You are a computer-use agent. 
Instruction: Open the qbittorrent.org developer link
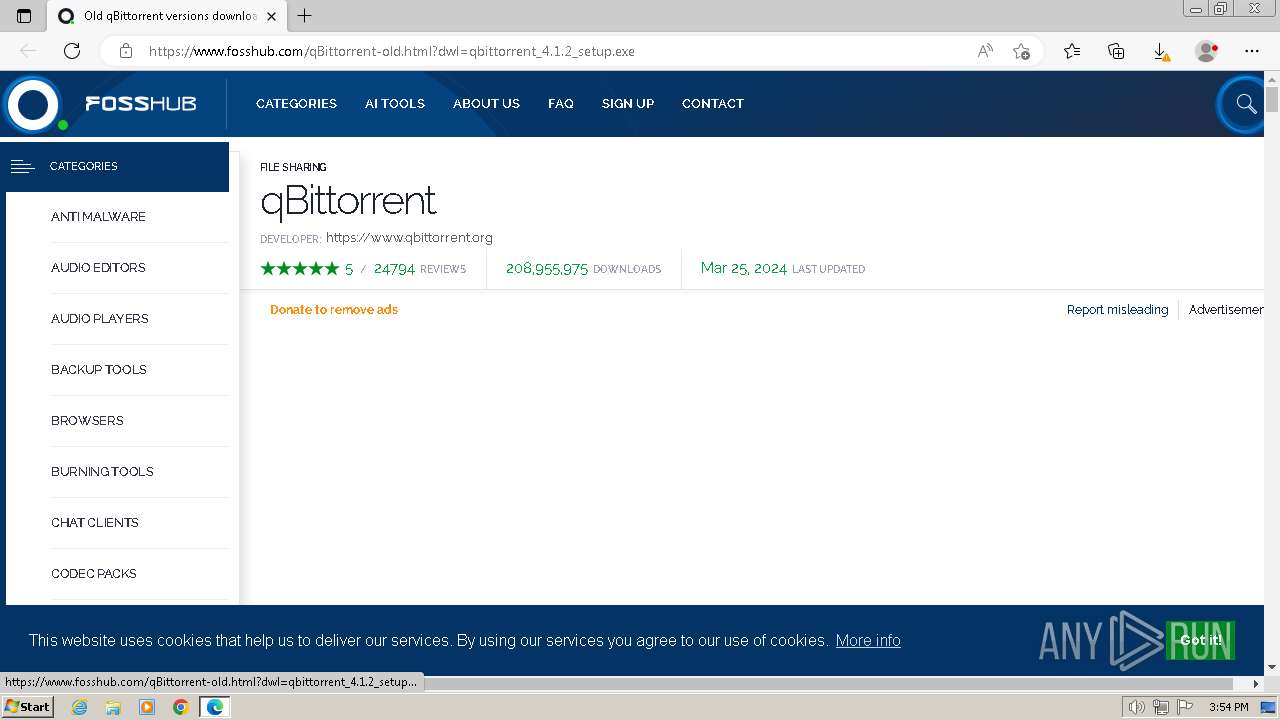click(409, 238)
